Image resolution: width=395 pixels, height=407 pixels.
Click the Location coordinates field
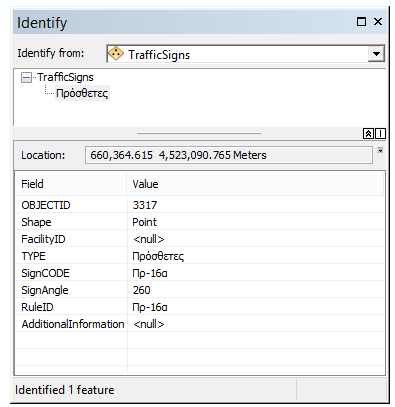coord(229,155)
